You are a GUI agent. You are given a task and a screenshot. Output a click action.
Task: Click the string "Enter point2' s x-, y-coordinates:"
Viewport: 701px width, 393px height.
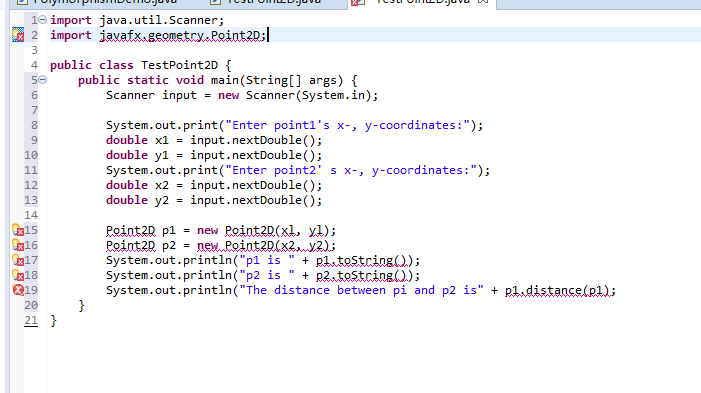351,170
